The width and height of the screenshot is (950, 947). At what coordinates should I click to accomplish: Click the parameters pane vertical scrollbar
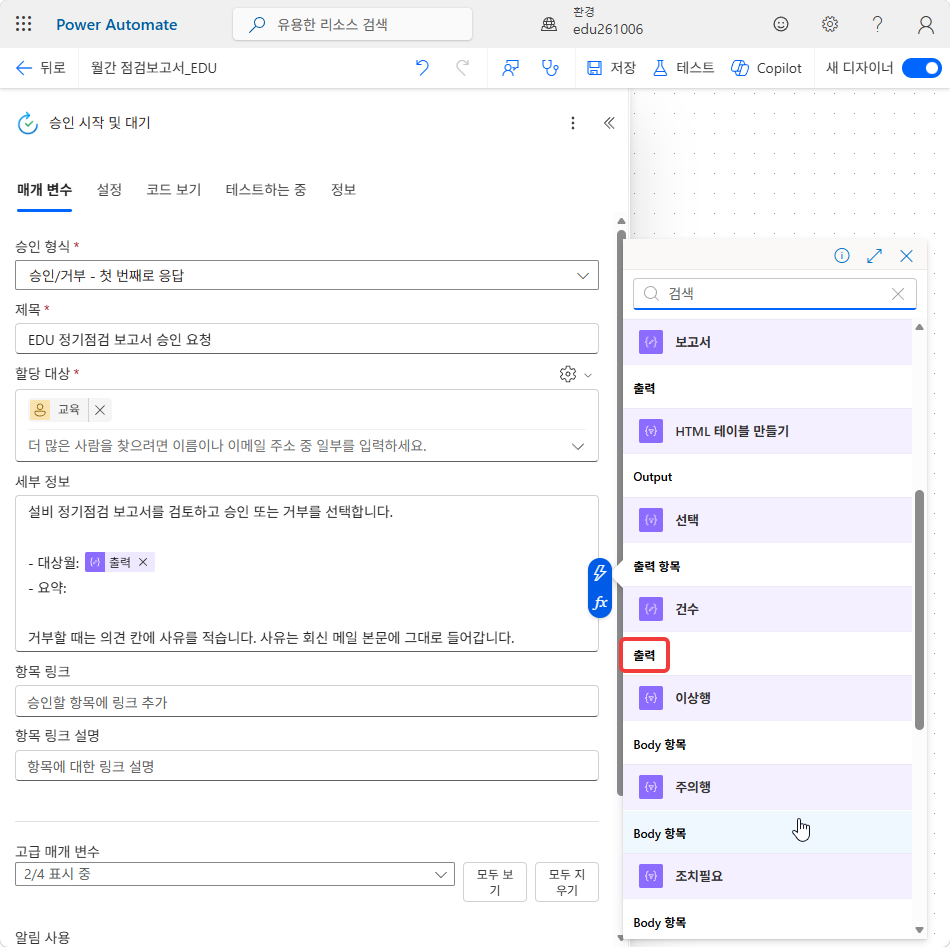coord(621,512)
